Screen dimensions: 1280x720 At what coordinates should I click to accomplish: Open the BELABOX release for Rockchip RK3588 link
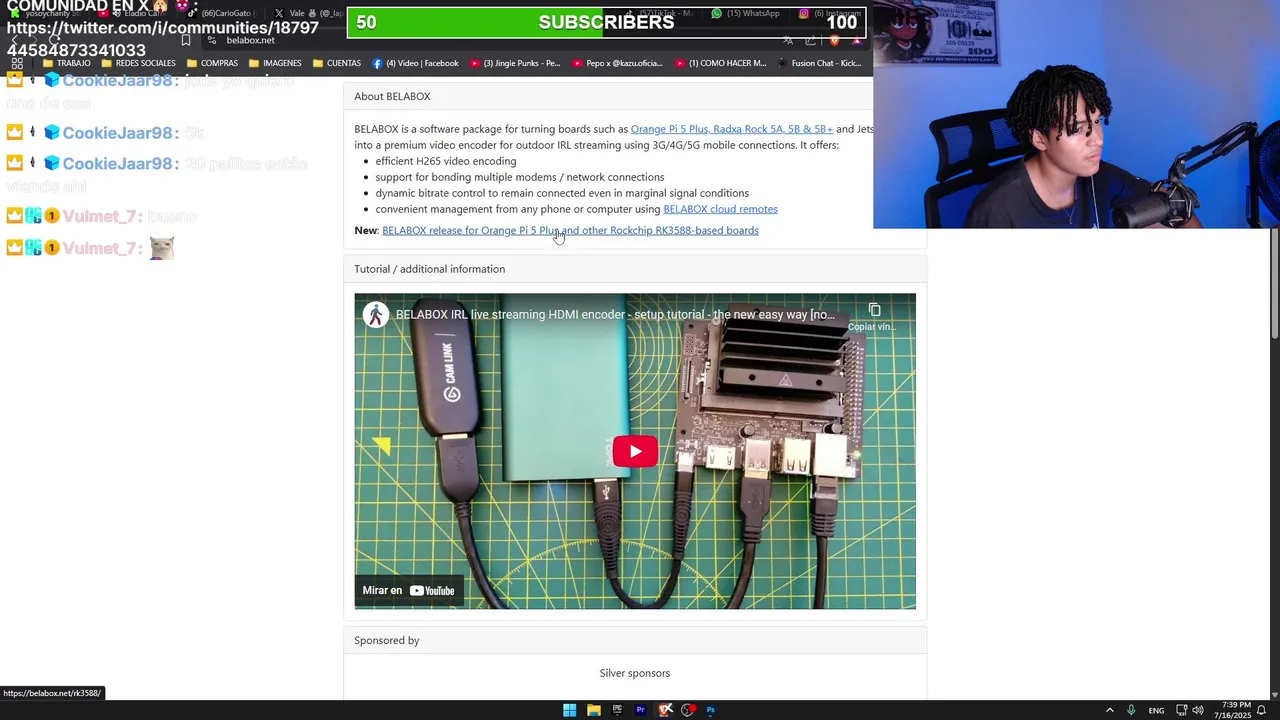[x=570, y=230]
